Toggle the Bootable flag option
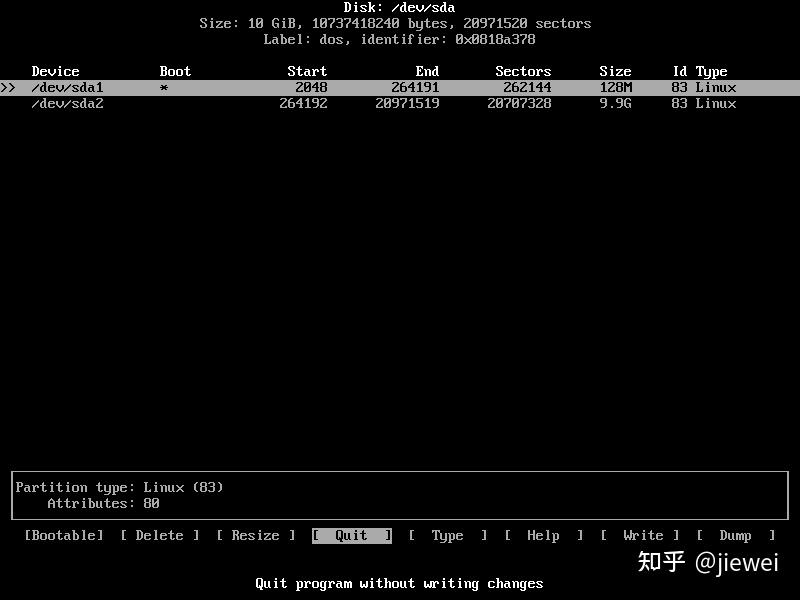 tap(62, 535)
